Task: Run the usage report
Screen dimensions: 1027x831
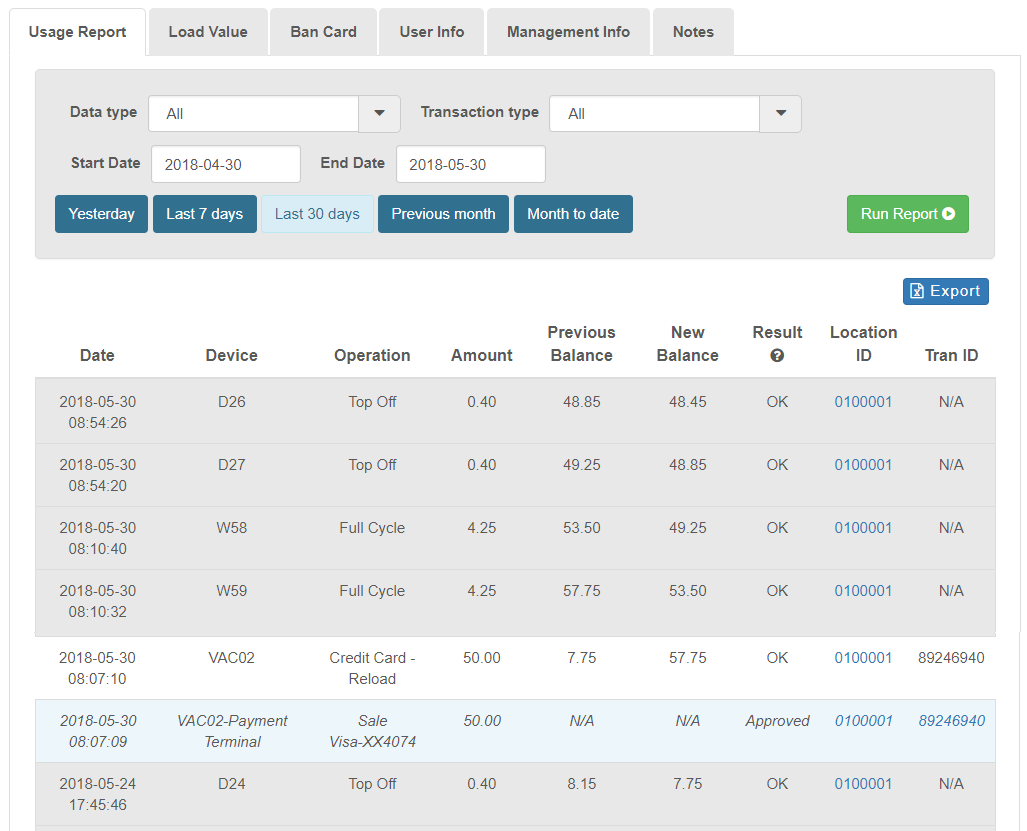Action: pyautogui.click(x=907, y=214)
